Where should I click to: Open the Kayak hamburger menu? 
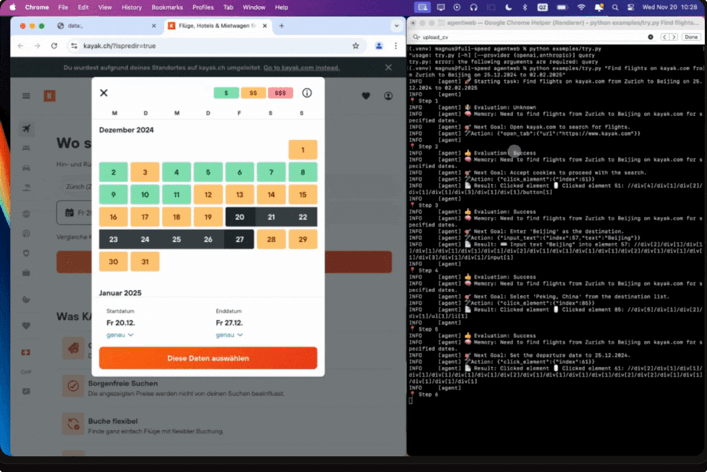[x=26, y=96]
